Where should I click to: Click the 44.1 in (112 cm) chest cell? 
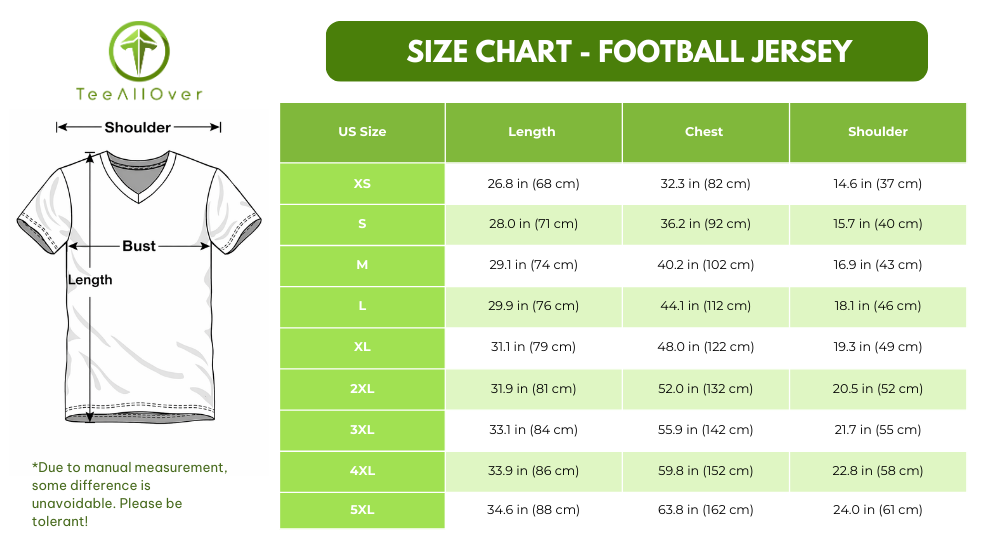[704, 306]
